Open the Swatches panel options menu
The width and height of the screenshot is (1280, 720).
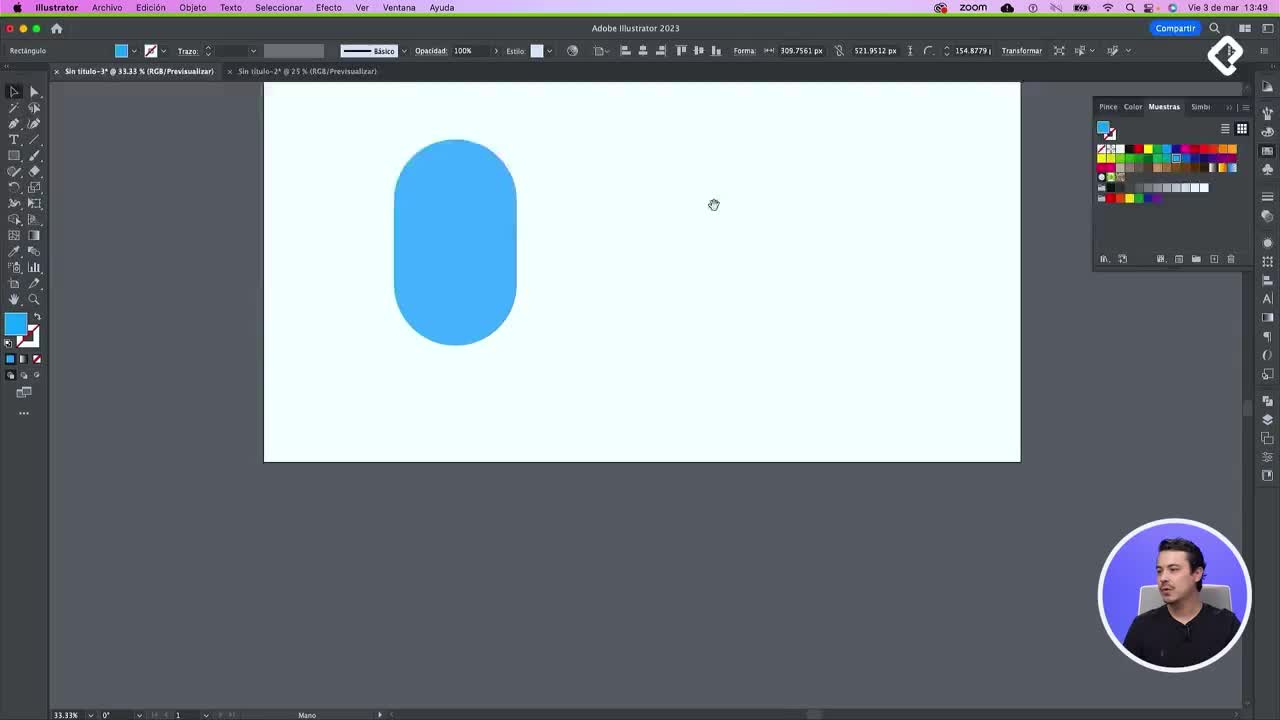(x=1245, y=107)
